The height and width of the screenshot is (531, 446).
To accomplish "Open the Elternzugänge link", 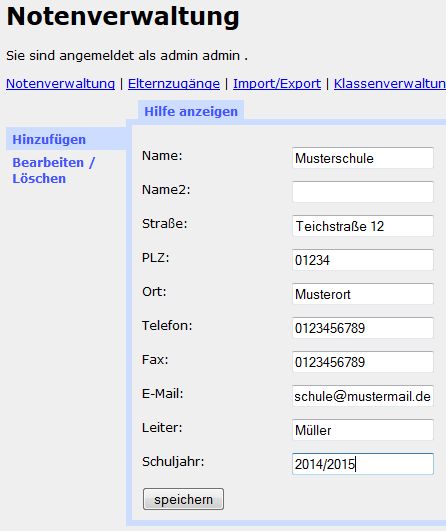I will [174, 83].
